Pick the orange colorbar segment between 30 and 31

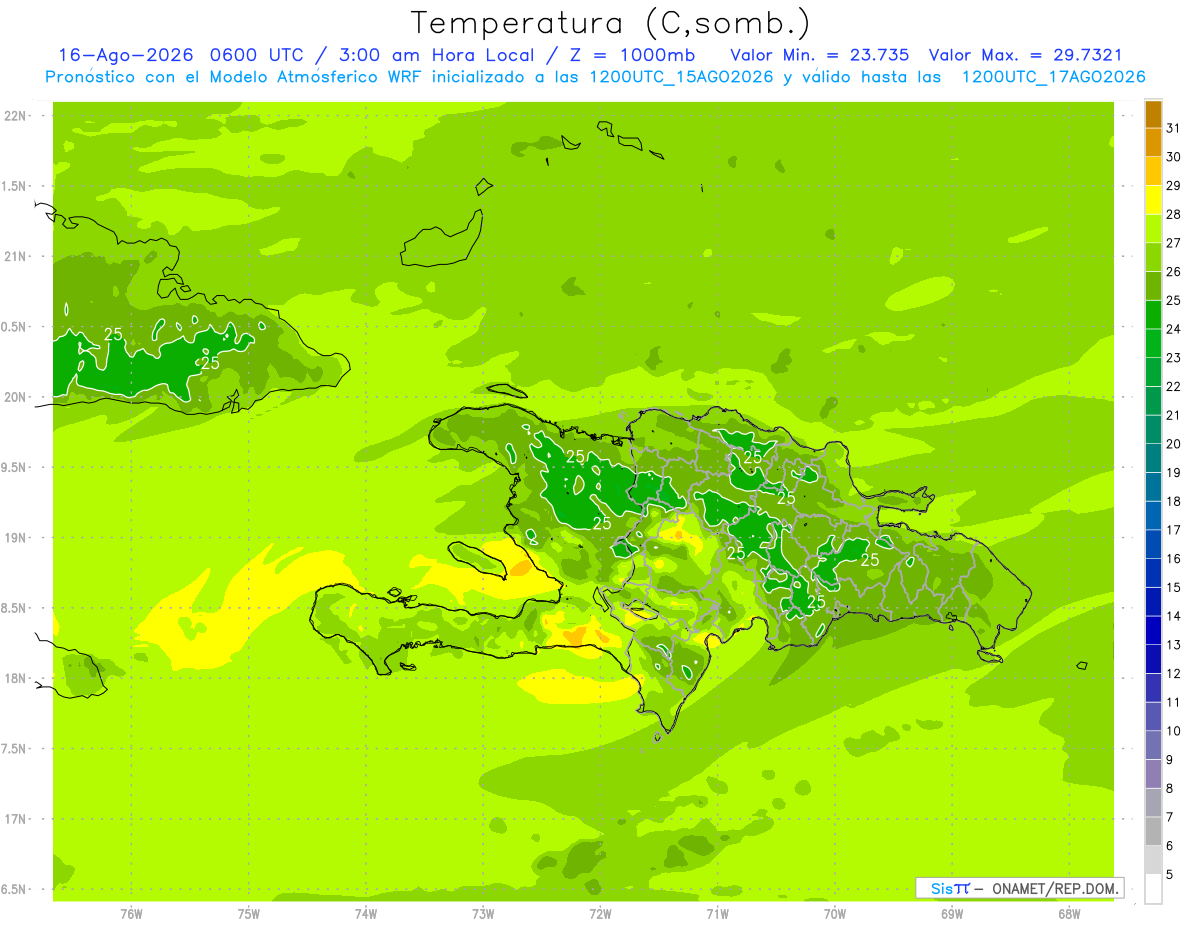click(x=1153, y=142)
